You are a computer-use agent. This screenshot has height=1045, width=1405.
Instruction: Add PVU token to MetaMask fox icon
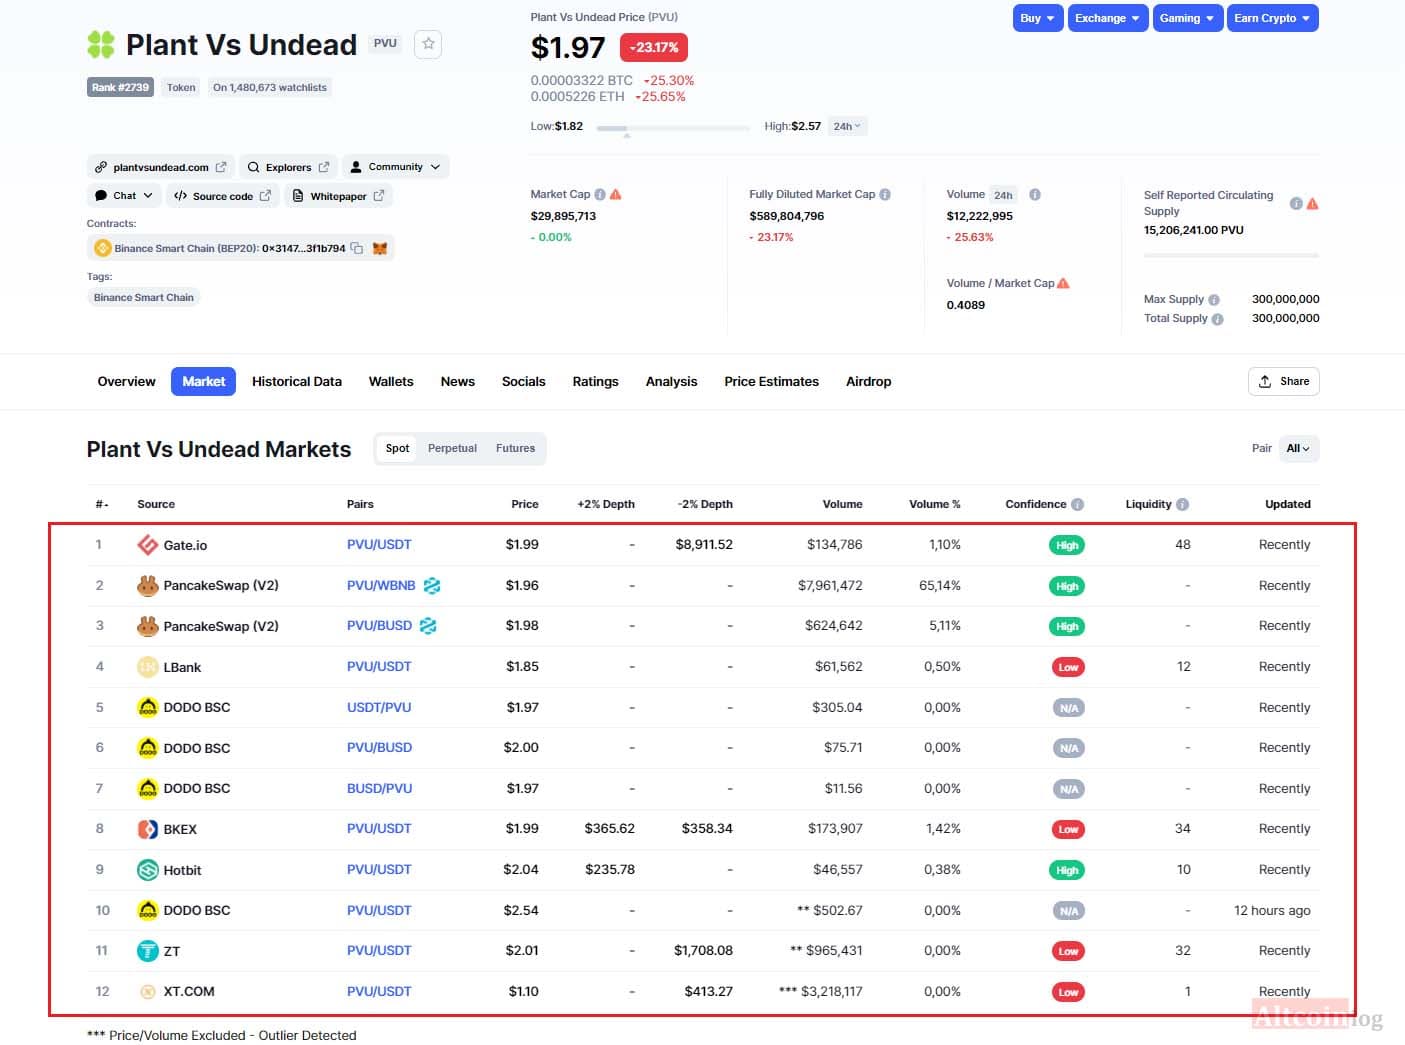click(380, 248)
